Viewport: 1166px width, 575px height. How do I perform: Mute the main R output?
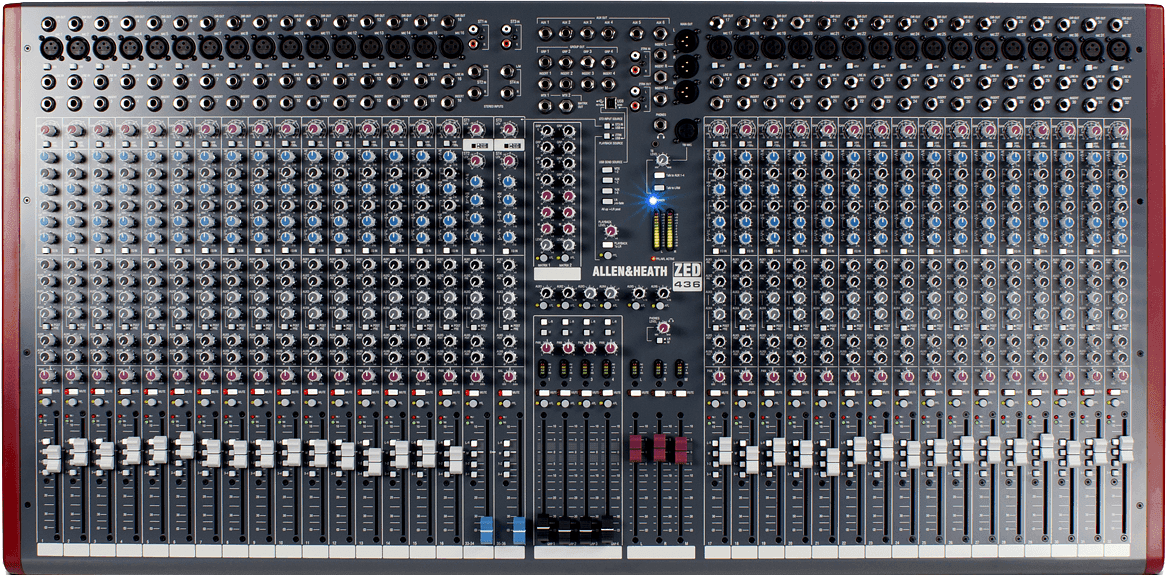pyautogui.click(x=659, y=392)
